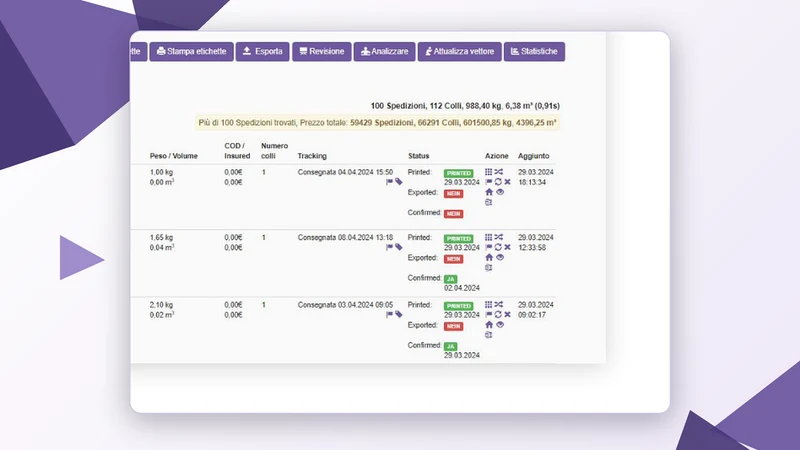Image resolution: width=800 pixels, height=450 pixels.
Task: Click the eye view icon in the 09:02:17 row
Action: pyautogui.click(x=500, y=325)
